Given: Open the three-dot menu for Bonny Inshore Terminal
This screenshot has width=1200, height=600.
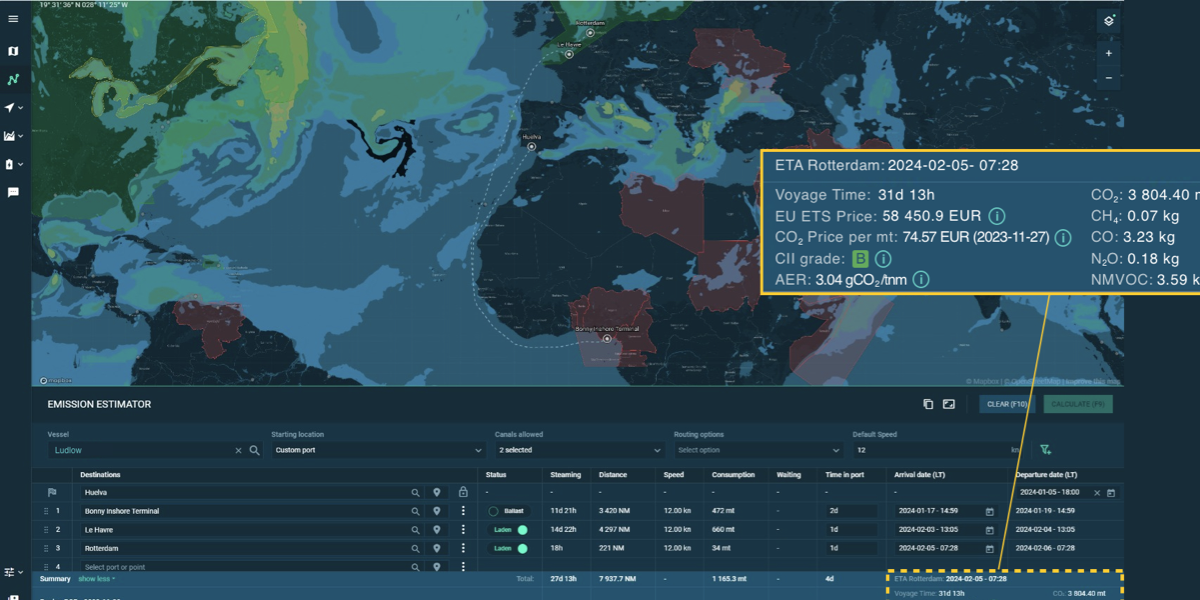Looking at the screenshot, I should (463, 511).
